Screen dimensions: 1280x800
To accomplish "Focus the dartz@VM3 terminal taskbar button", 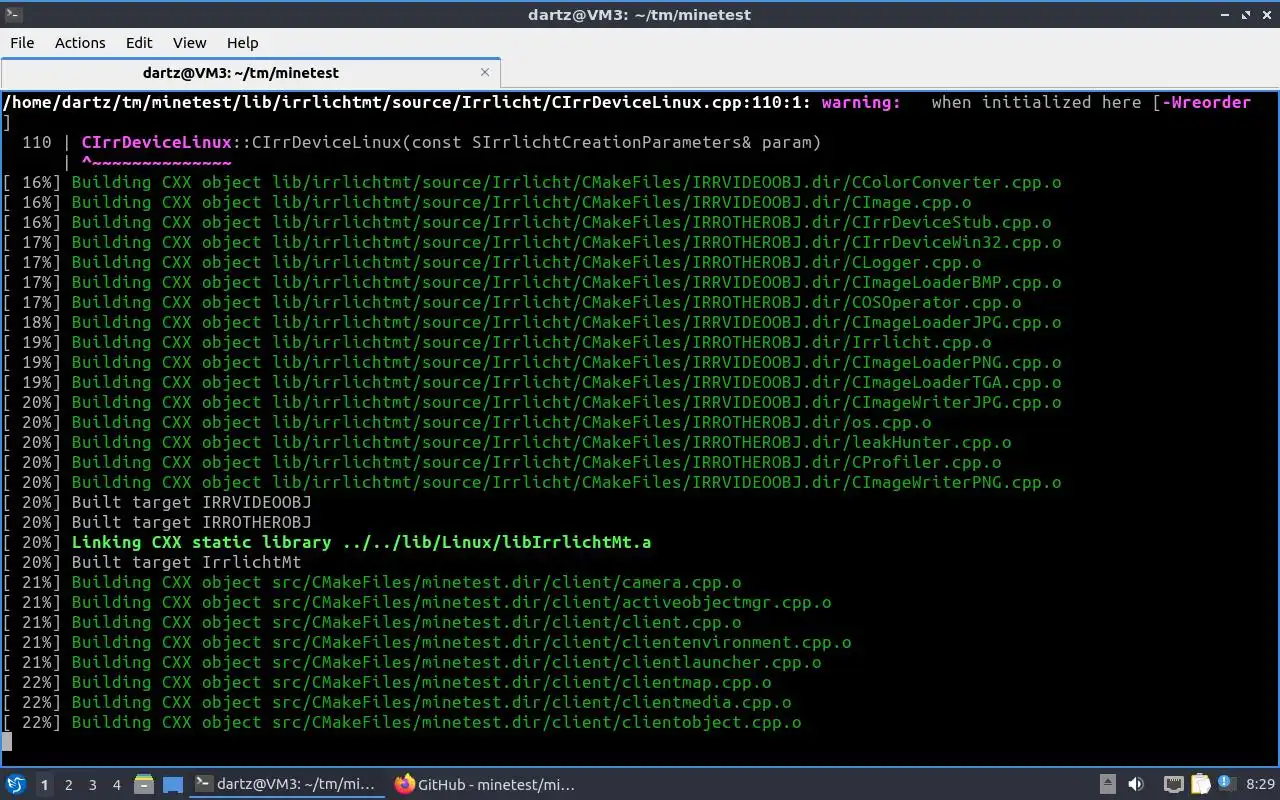I will pos(287,785).
